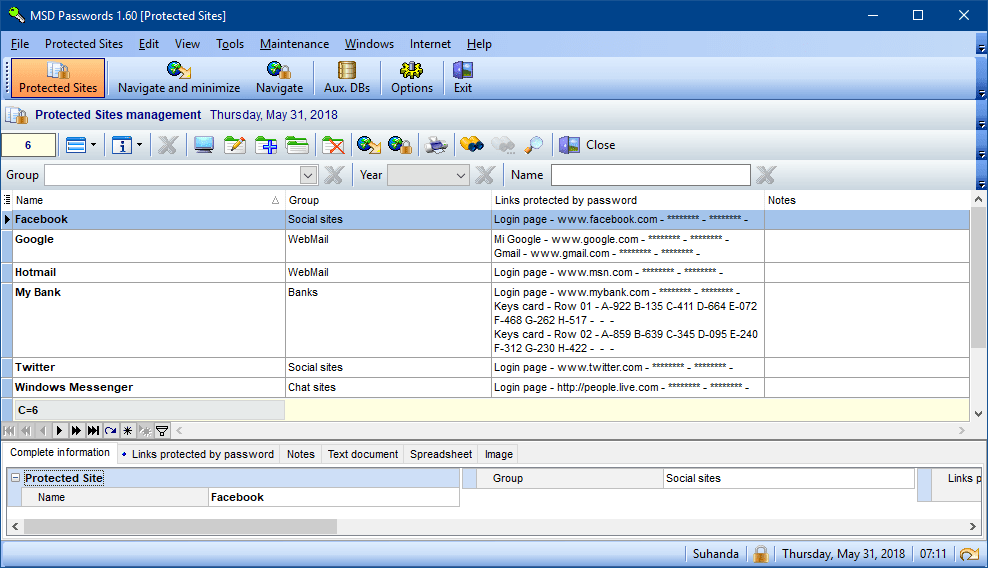Open the view mode list icon
Screen dimensions: 988x568
76,145
